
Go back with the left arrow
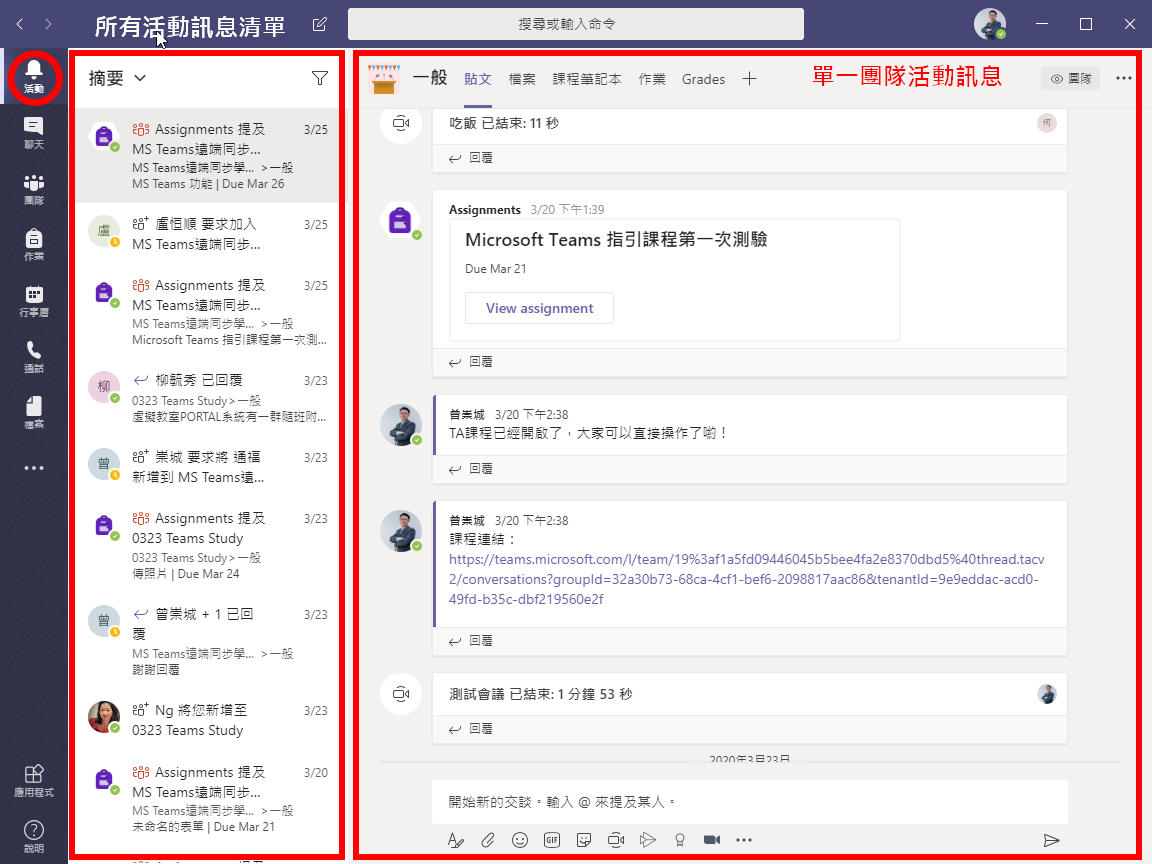[20, 24]
